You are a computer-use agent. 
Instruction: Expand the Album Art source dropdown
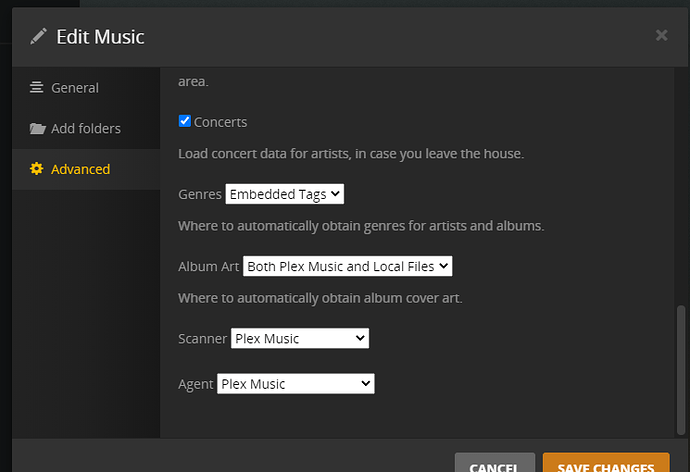click(x=348, y=266)
